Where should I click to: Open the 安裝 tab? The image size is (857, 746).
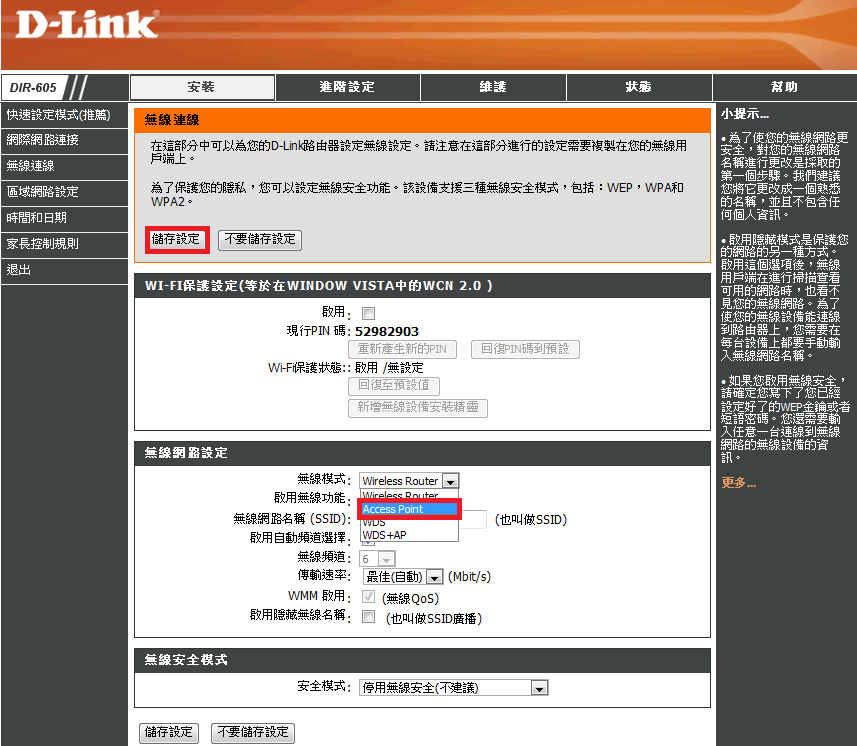pos(202,87)
